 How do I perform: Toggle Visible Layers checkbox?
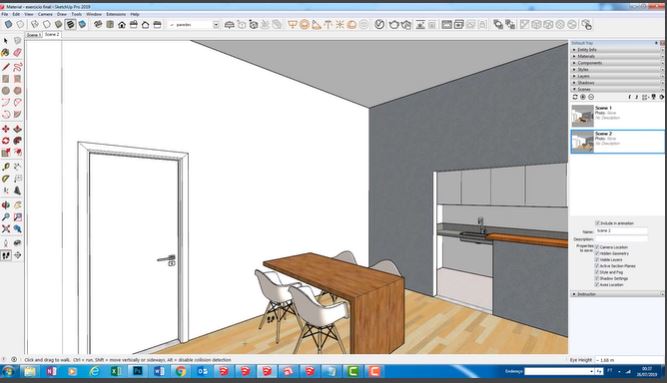[x=597, y=260]
